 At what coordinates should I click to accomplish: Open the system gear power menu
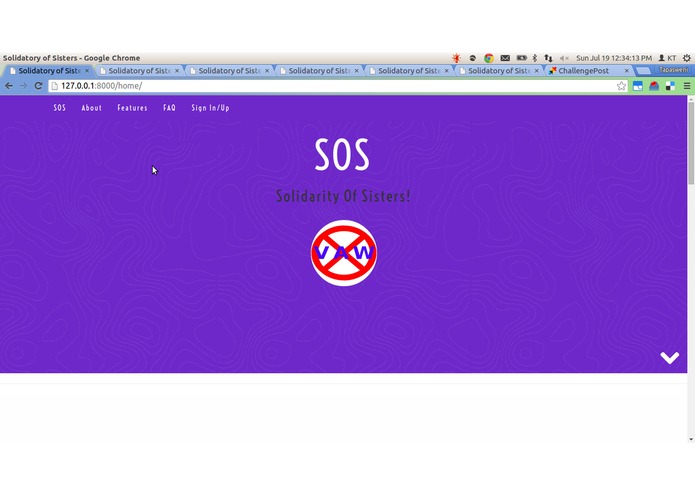(x=687, y=58)
